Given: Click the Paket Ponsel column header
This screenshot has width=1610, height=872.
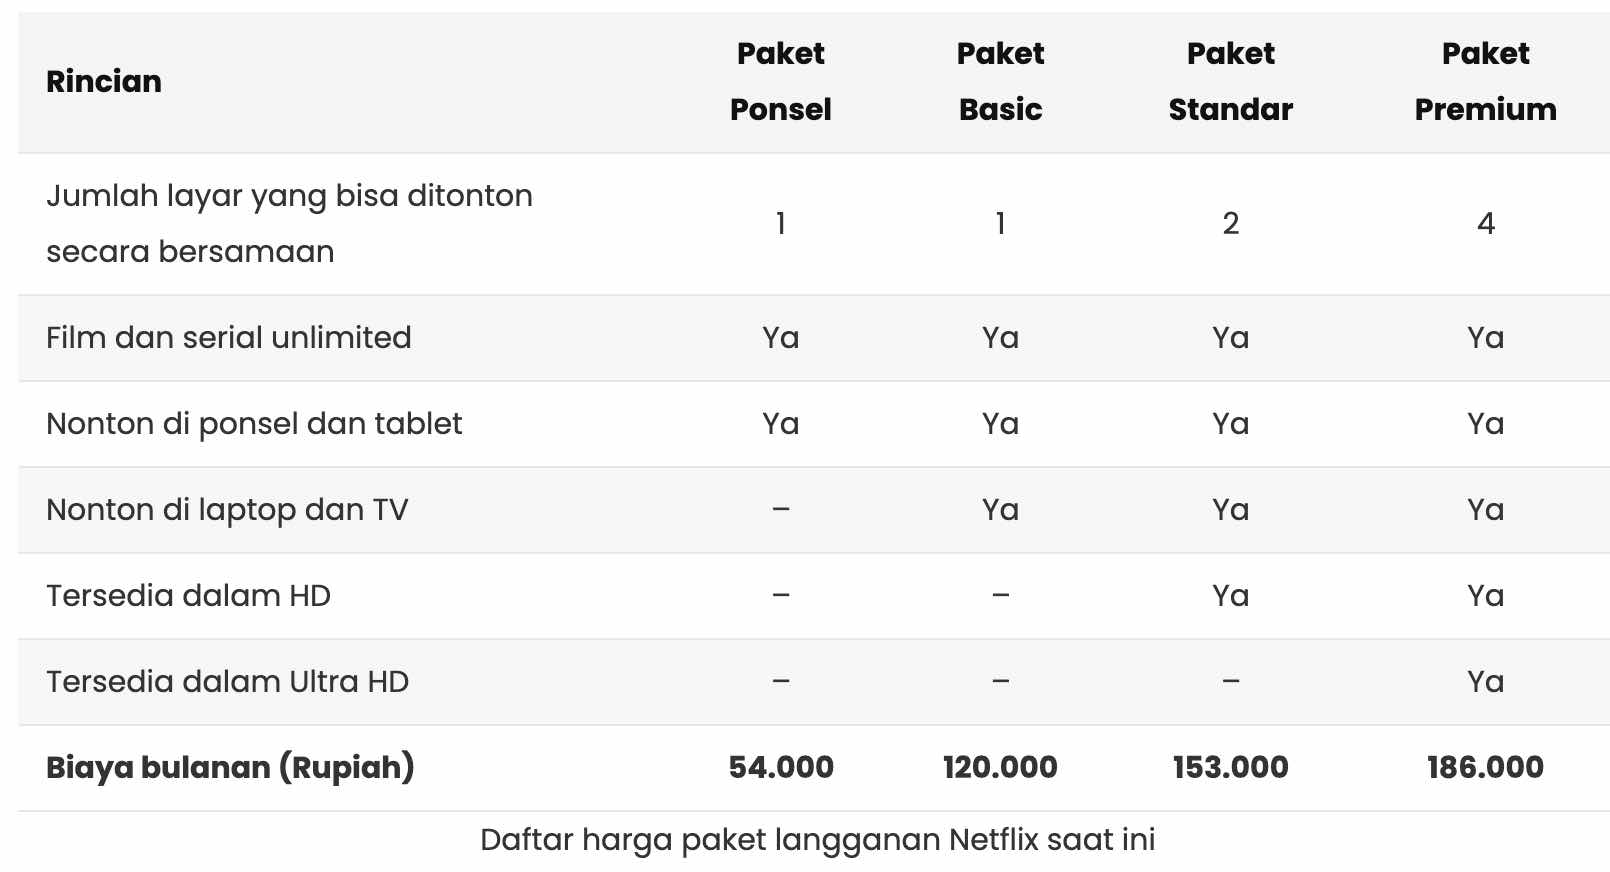Looking at the screenshot, I should click(780, 81).
